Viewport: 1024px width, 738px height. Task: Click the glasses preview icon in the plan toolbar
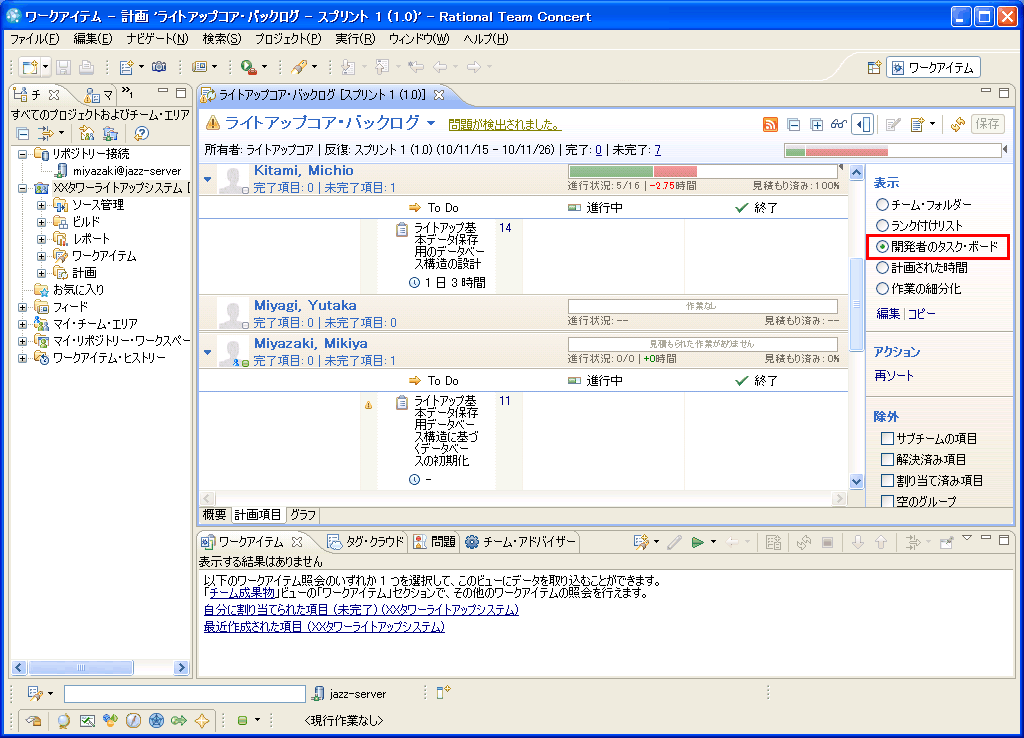pos(839,124)
